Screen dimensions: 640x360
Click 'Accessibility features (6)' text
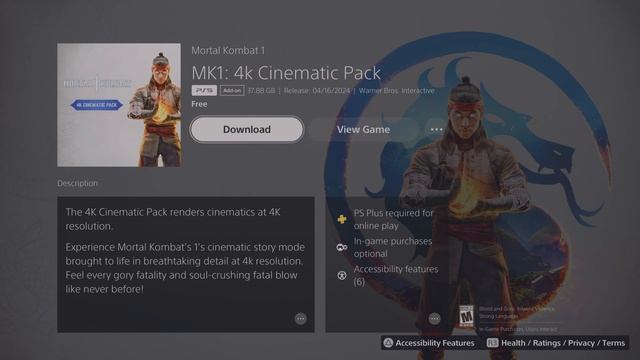point(396,276)
